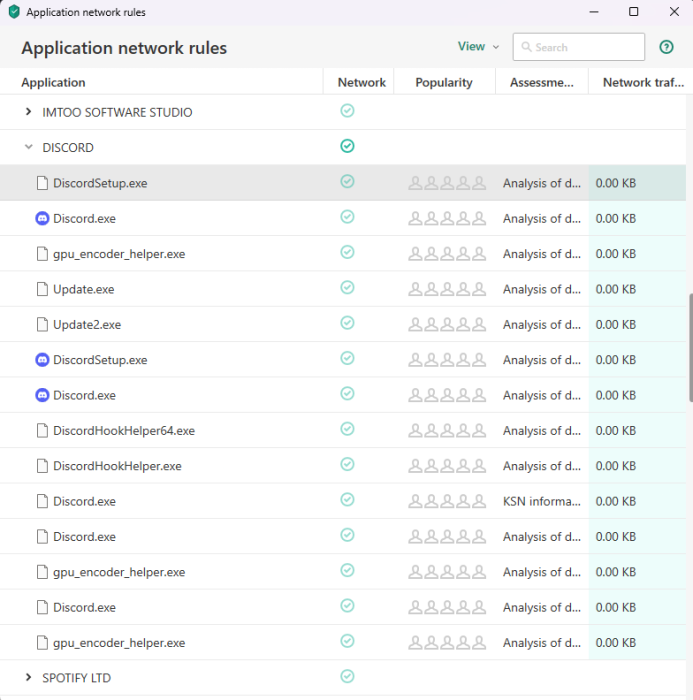
Task: Click network status icon for SPOTIFY LTD
Action: point(347,676)
